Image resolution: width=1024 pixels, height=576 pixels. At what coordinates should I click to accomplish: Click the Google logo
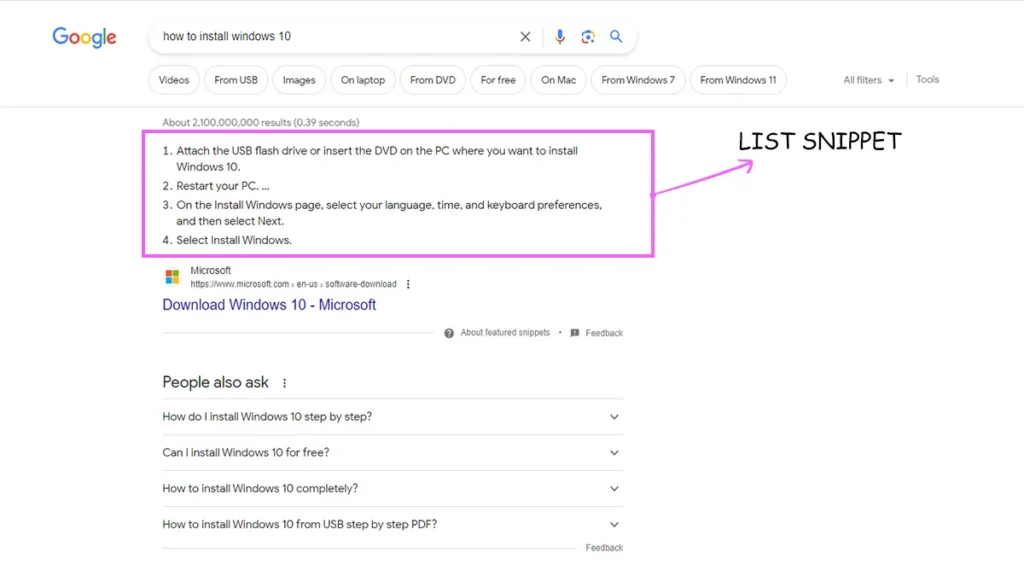(84, 37)
